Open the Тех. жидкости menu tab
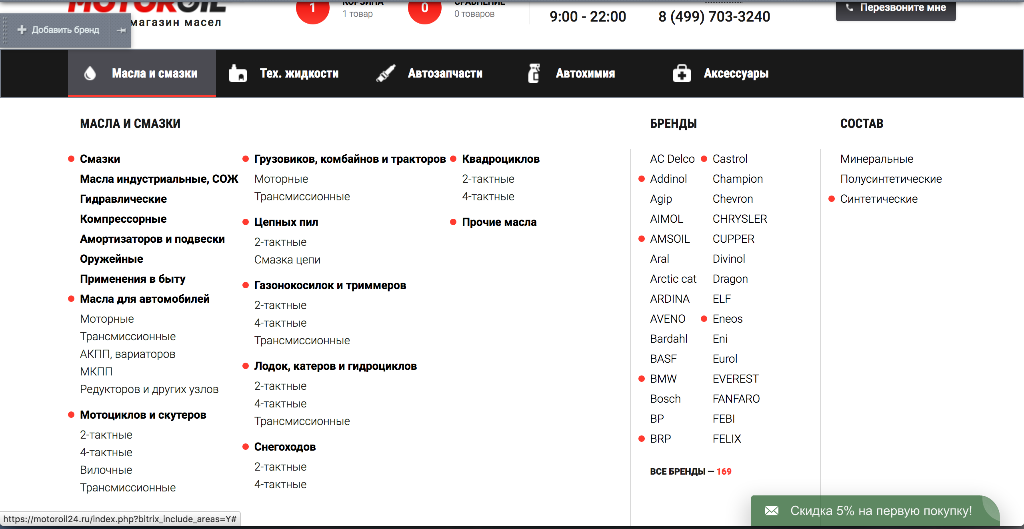1024x529 pixels. (284, 73)
